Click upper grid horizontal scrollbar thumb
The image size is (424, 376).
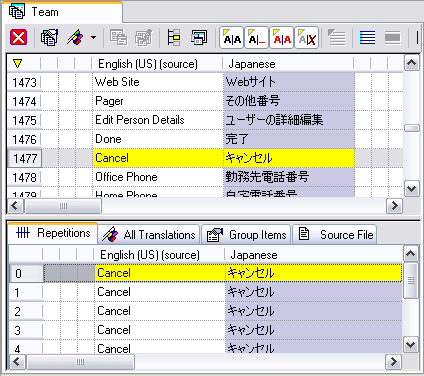63,206
